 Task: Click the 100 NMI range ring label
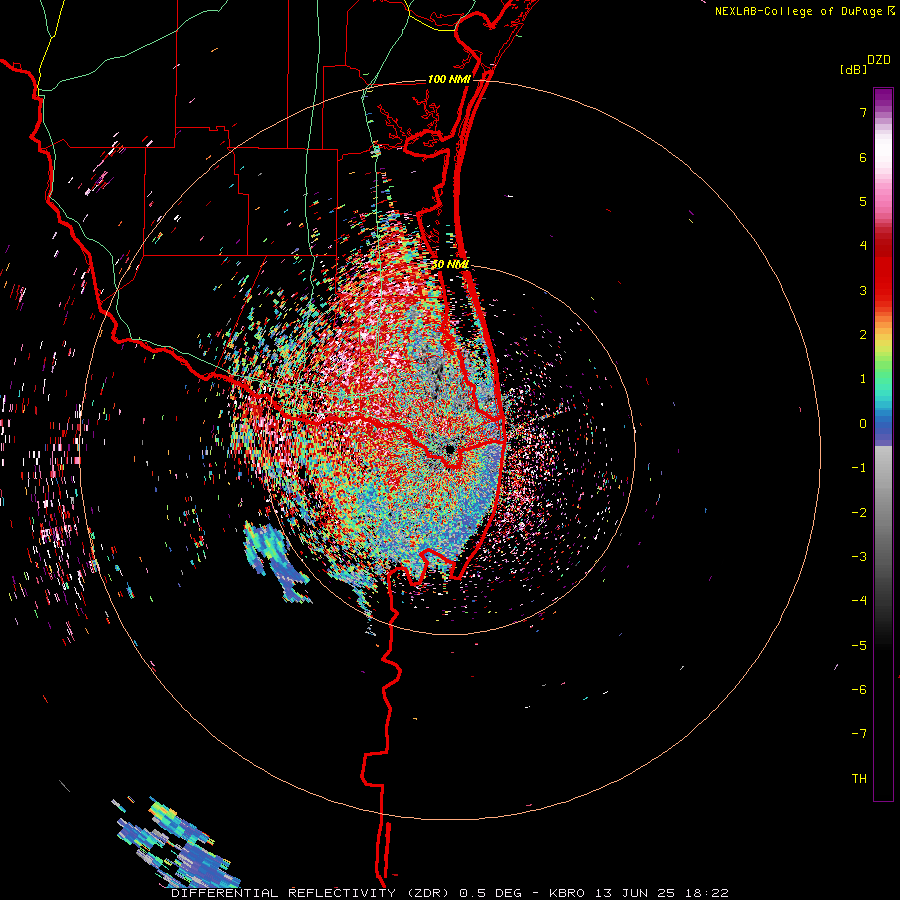click(449, 79)
